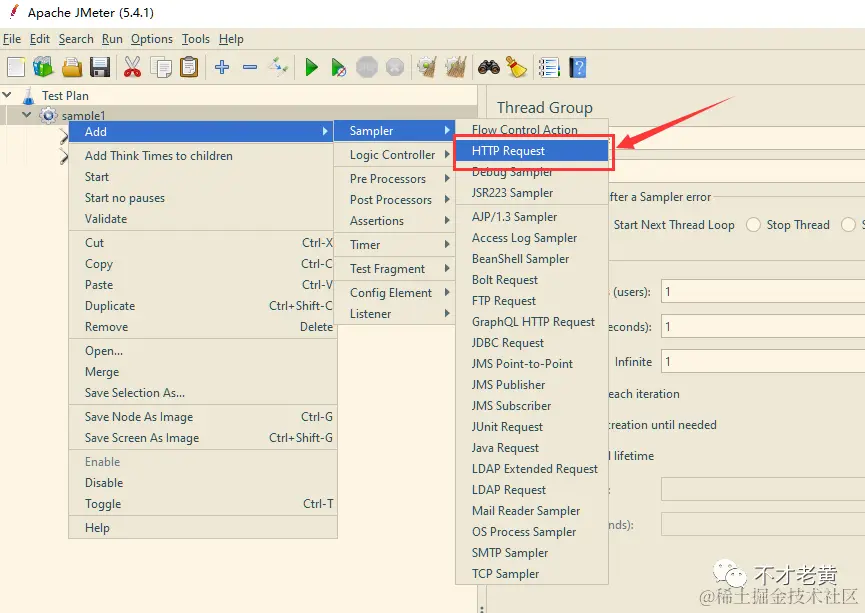The image size is (865, 613).
Task: Open the File menu
Action: click(x=12, y=39)
